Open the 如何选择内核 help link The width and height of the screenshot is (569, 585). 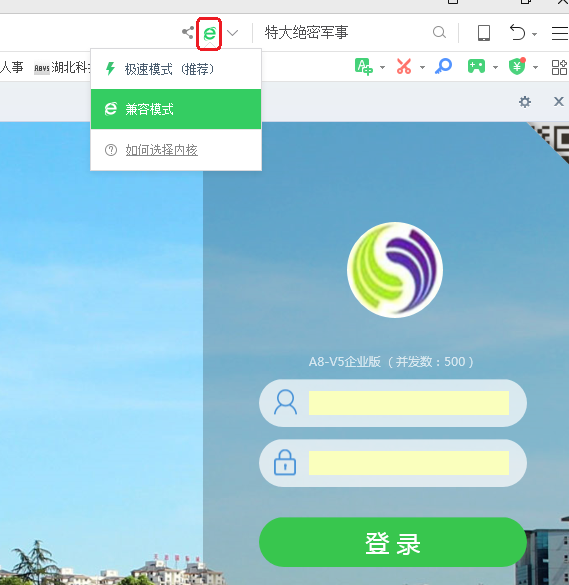point(162,150)
